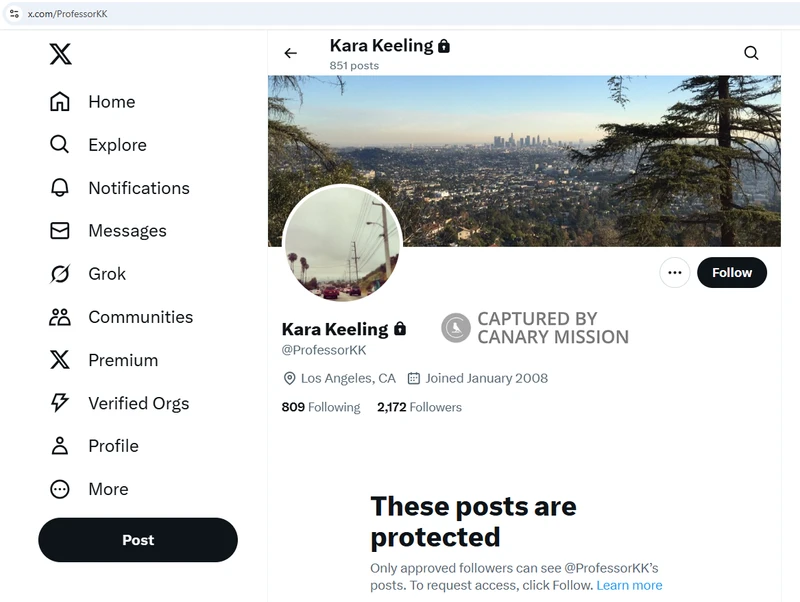Open the circular profile picture thumbnail
Viewport: 800px width, 602px height.
tap(342, 243)
